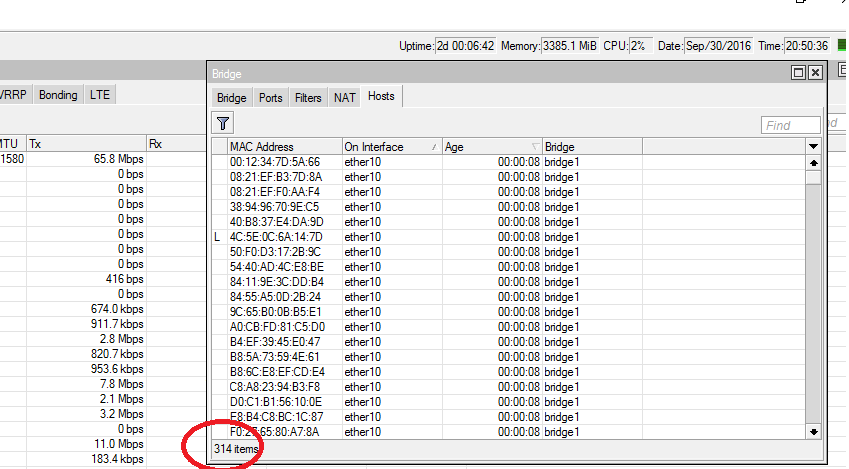Select local host row 4C:5E:0C:6A:14:7D
The width and height of the screenshot is (849, 469).
click(x=508, y=237)
